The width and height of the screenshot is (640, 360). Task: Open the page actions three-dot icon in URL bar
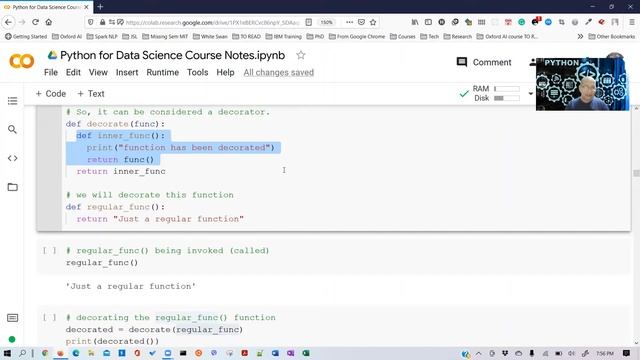click(349, 22)
